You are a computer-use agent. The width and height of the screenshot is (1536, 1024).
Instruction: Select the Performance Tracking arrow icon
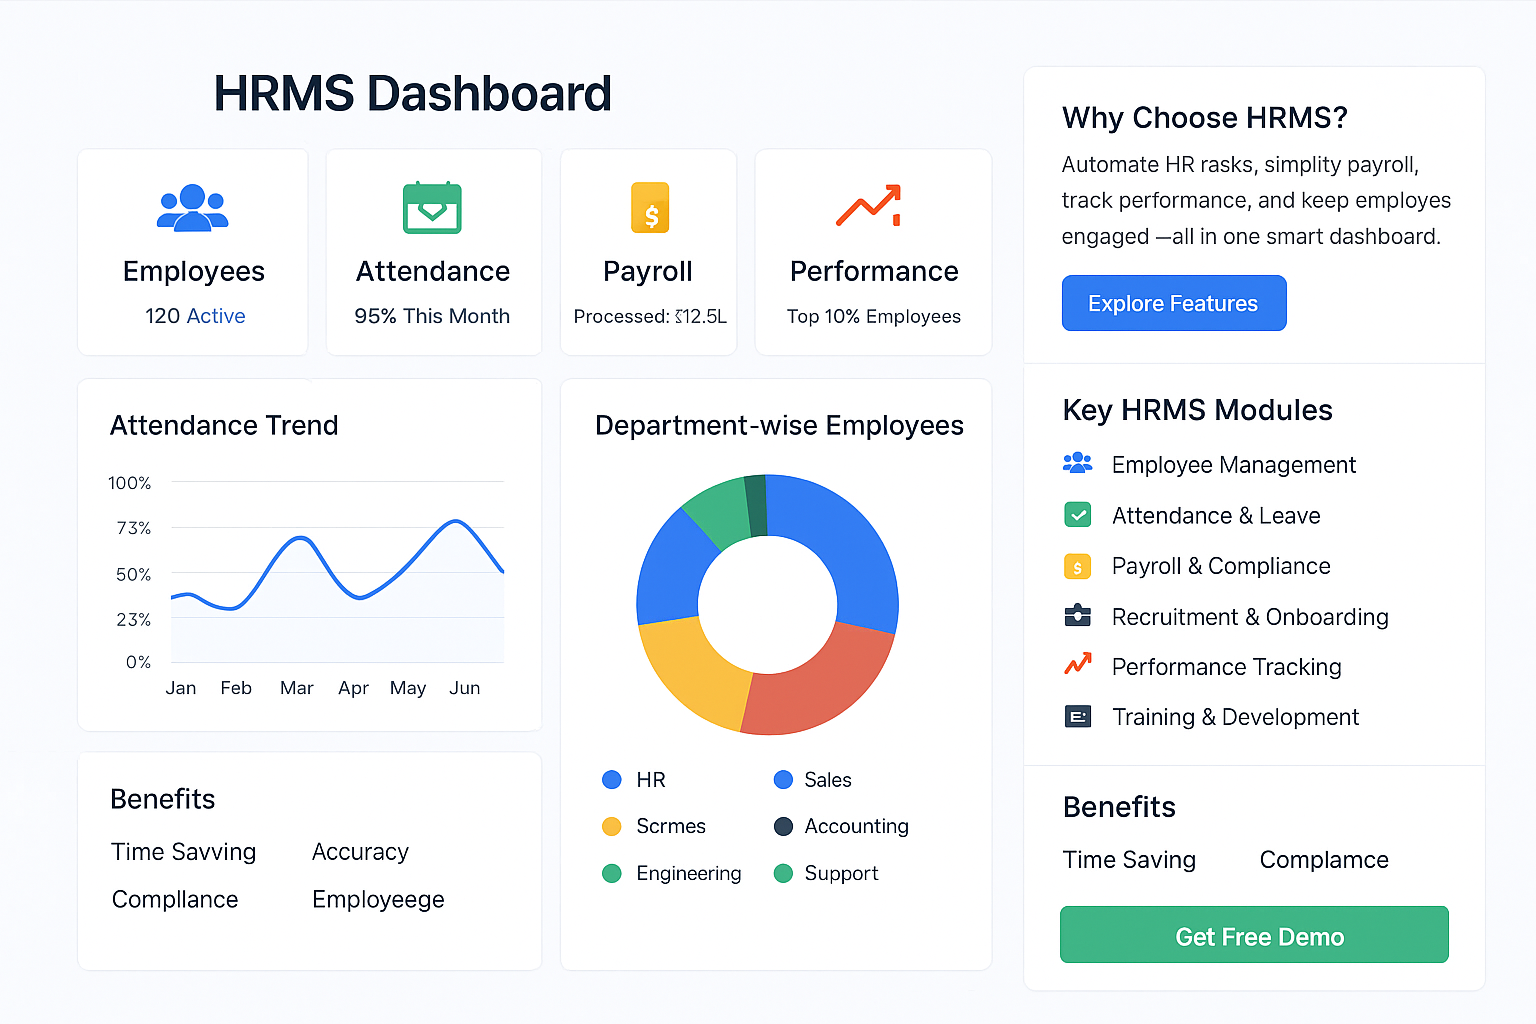coord(1078,665)
